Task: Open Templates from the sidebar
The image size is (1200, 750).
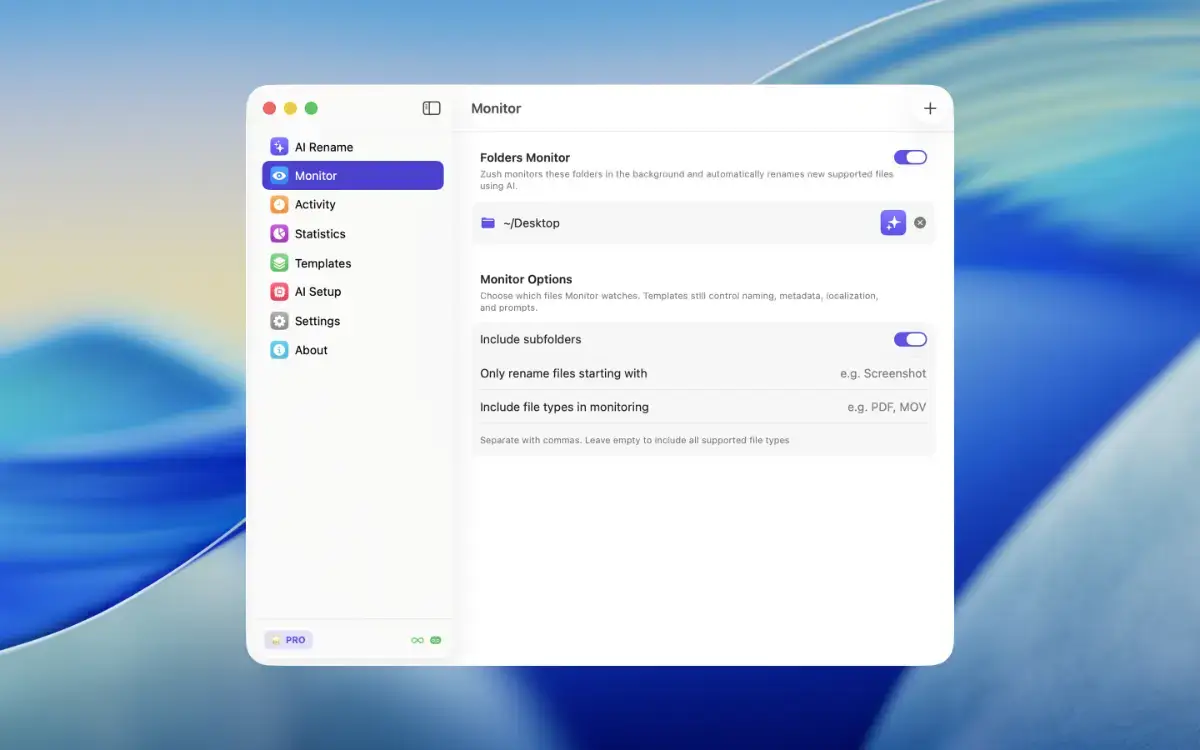Action: [352, 263]
